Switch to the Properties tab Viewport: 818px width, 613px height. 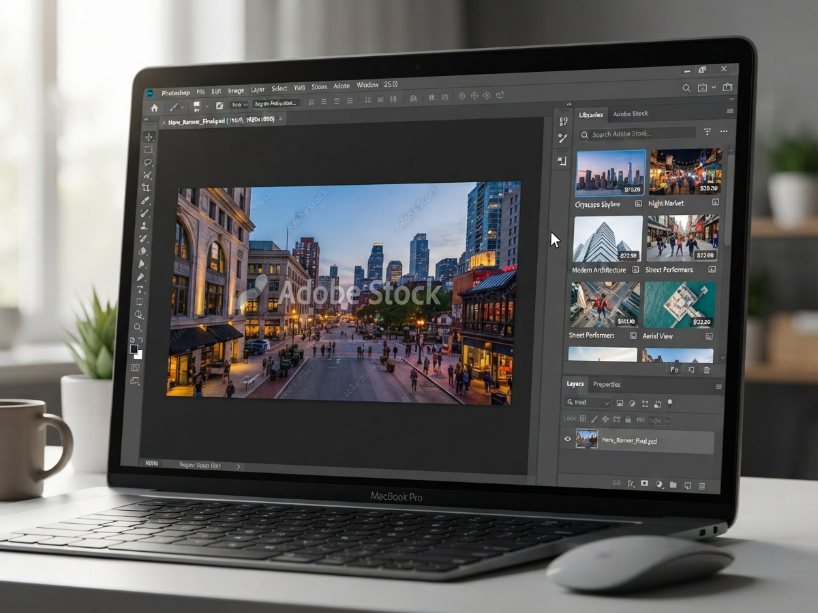click(x=607, y=384)
